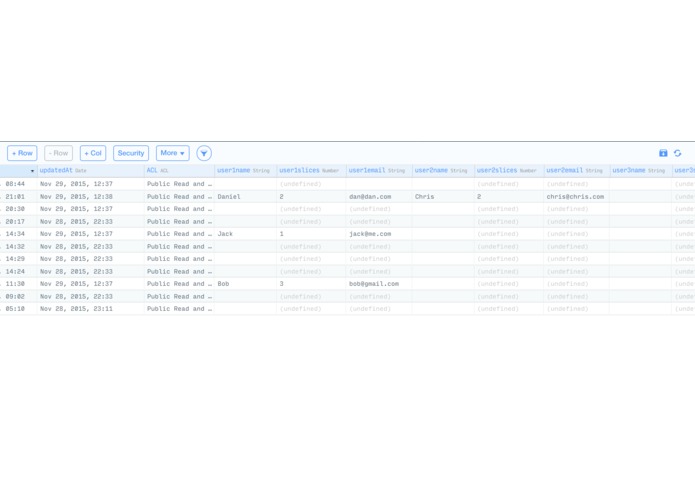Select the Daniel name cell
Viewport: 695px width, 494px height.
[x=246, y=197]
